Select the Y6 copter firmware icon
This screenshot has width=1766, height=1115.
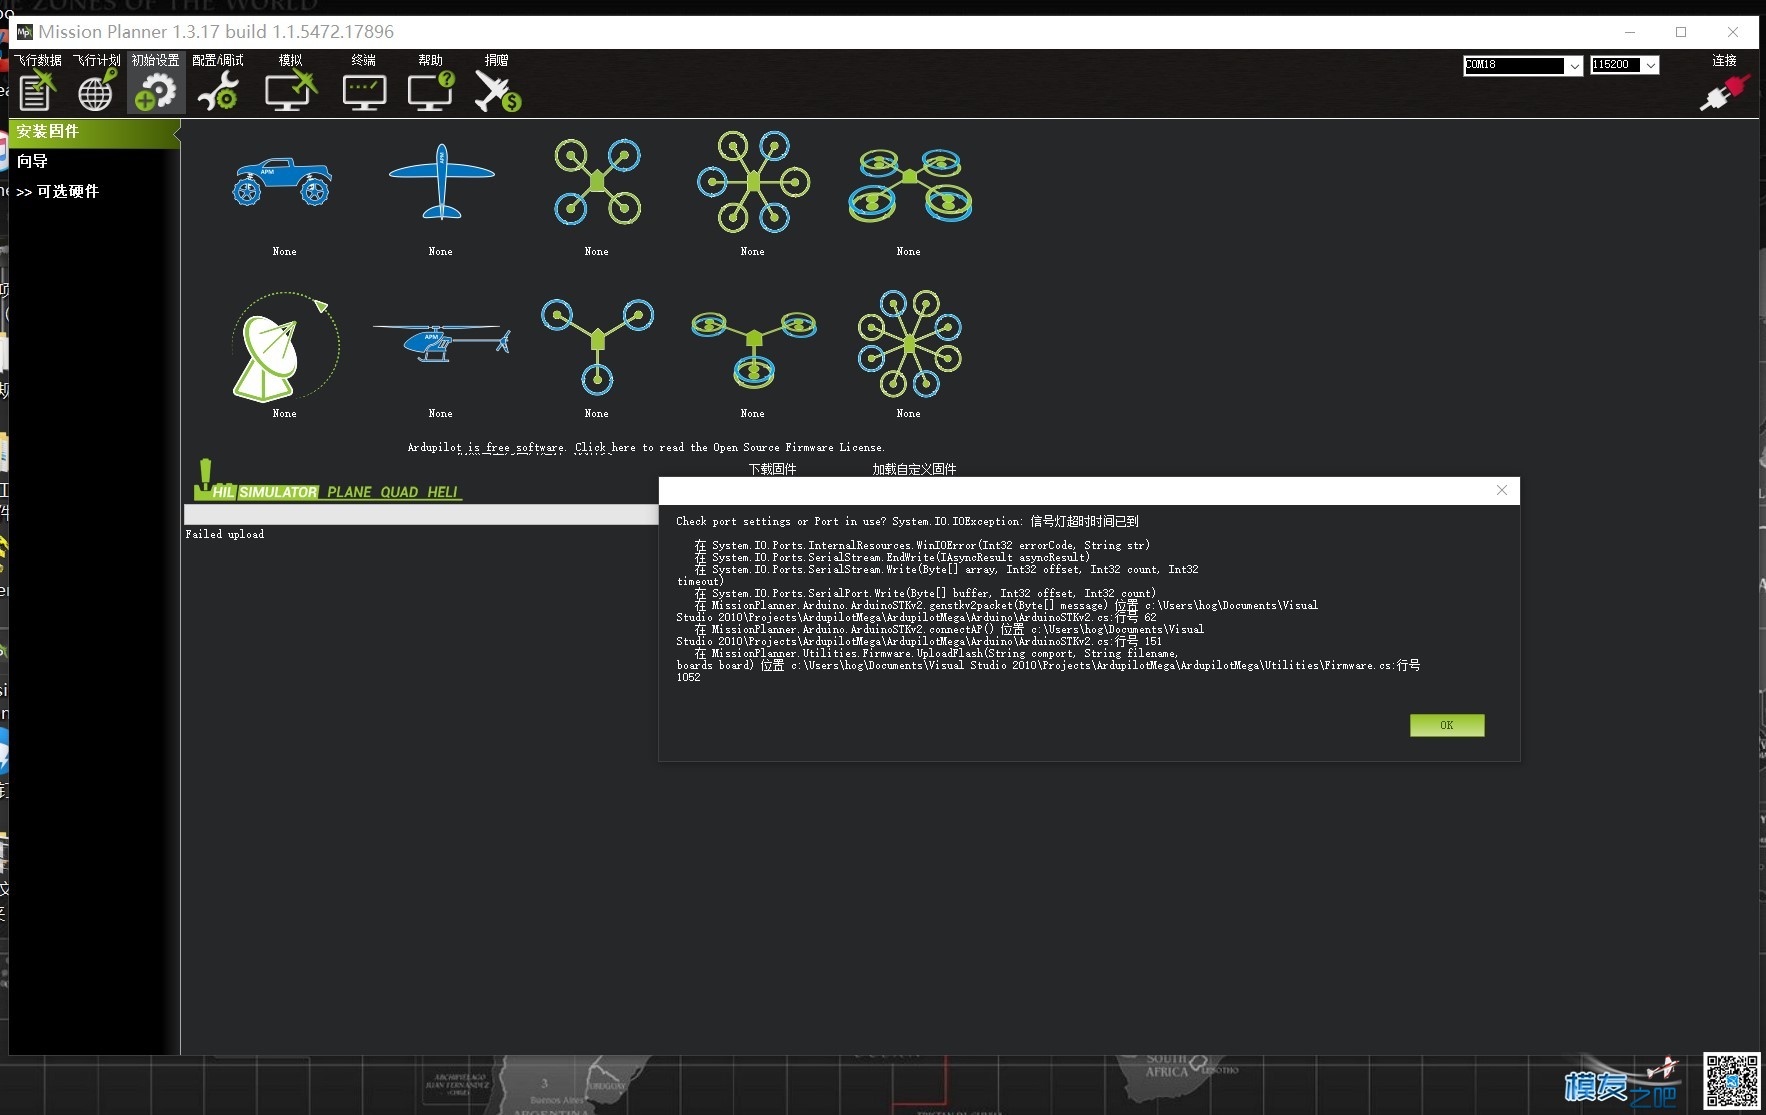click(753, 349)
